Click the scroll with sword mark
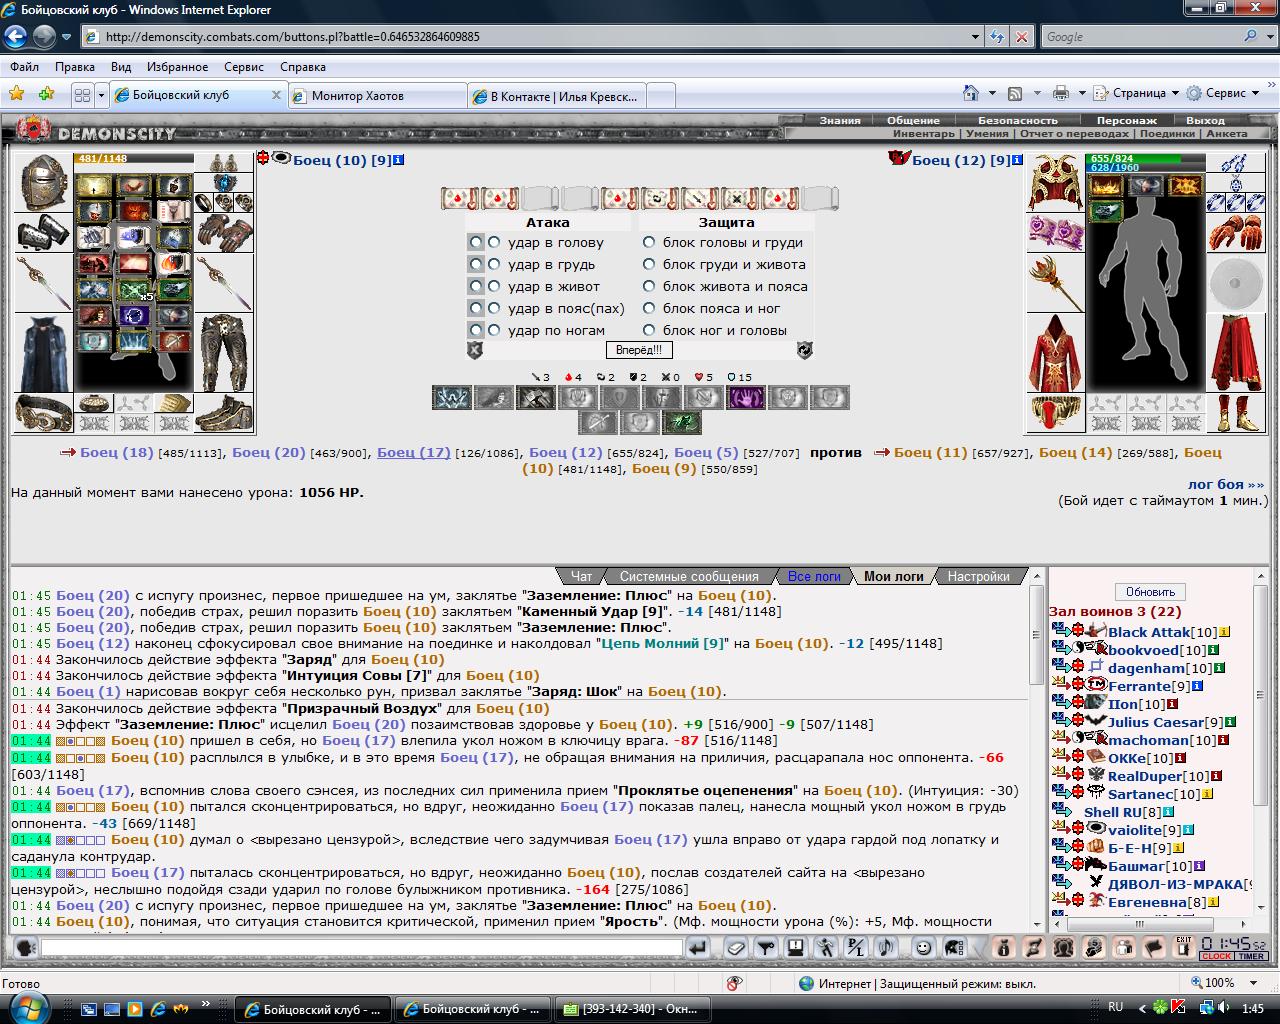 point(700,198)
